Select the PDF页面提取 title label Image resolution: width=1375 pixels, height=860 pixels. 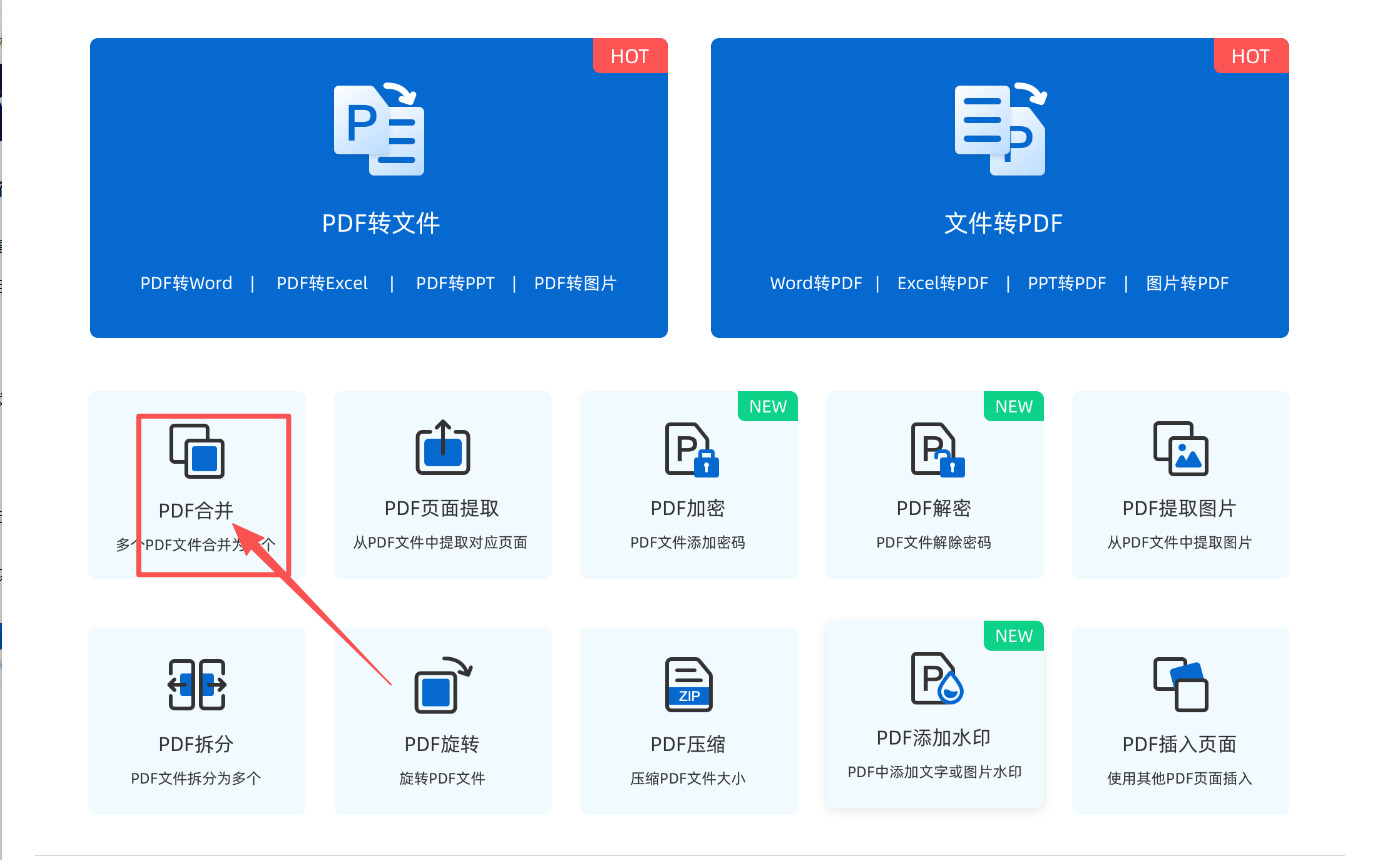[442, 509]
